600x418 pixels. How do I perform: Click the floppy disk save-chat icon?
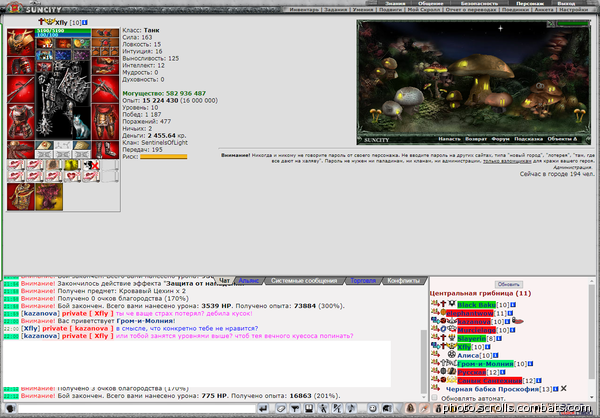point(309,408)
